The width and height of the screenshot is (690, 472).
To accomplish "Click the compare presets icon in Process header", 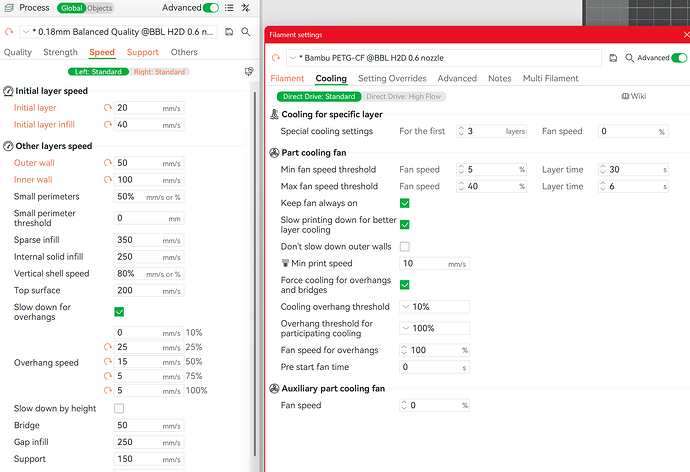I will [x=246, y=8].
